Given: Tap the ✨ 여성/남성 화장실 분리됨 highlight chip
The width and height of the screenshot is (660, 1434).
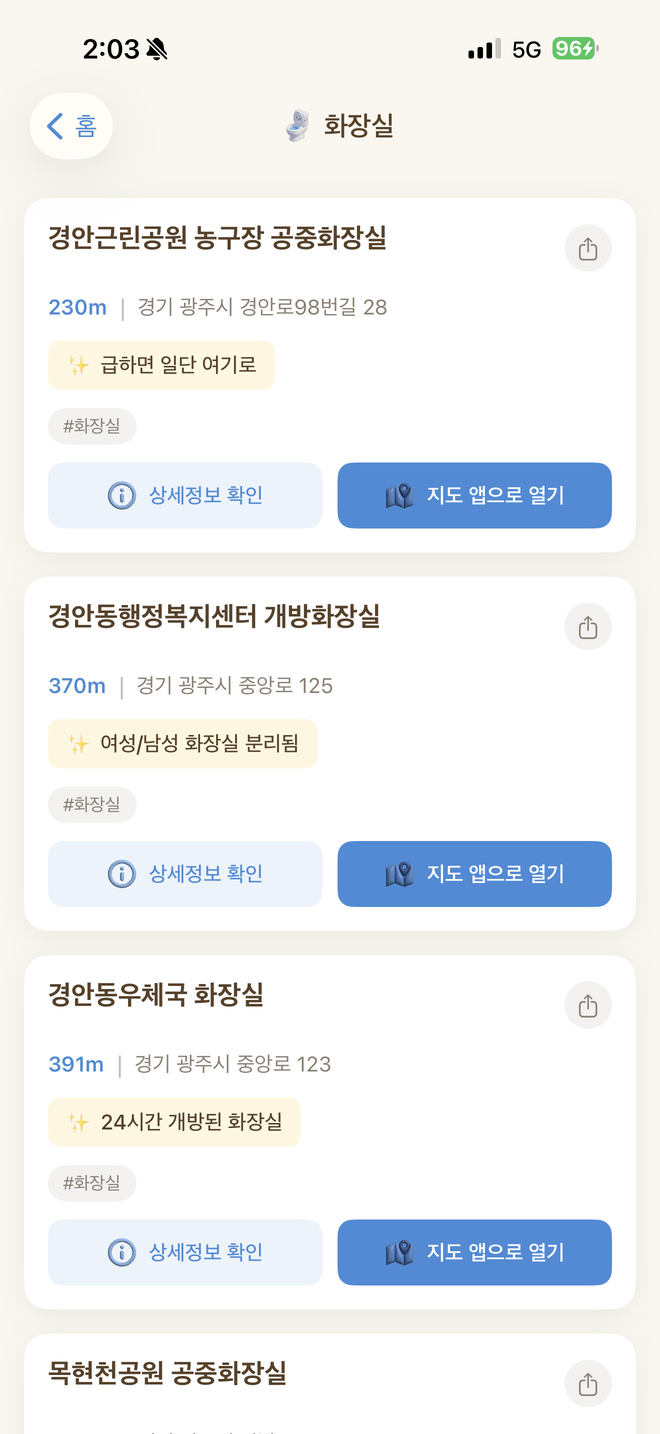Looking at the screenshot, I should (x=183, y=744).
